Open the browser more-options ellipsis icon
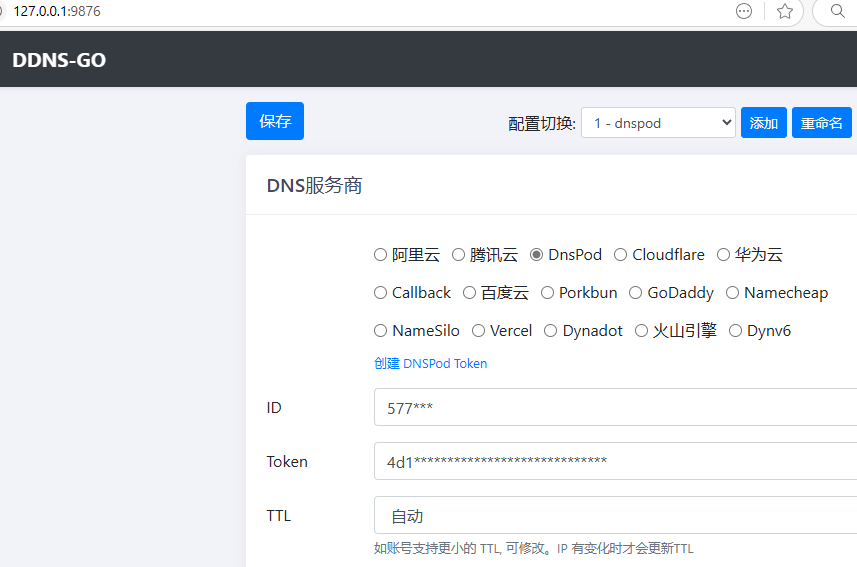This screenshot has height=567, width=857. (744, 11)
